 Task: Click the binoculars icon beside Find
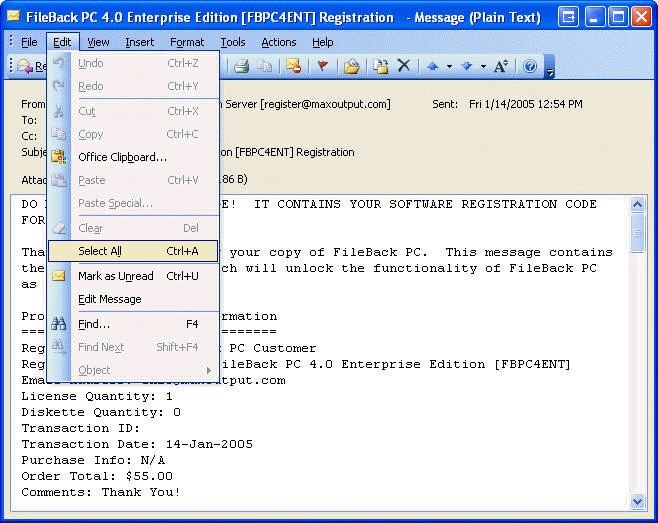59,324
